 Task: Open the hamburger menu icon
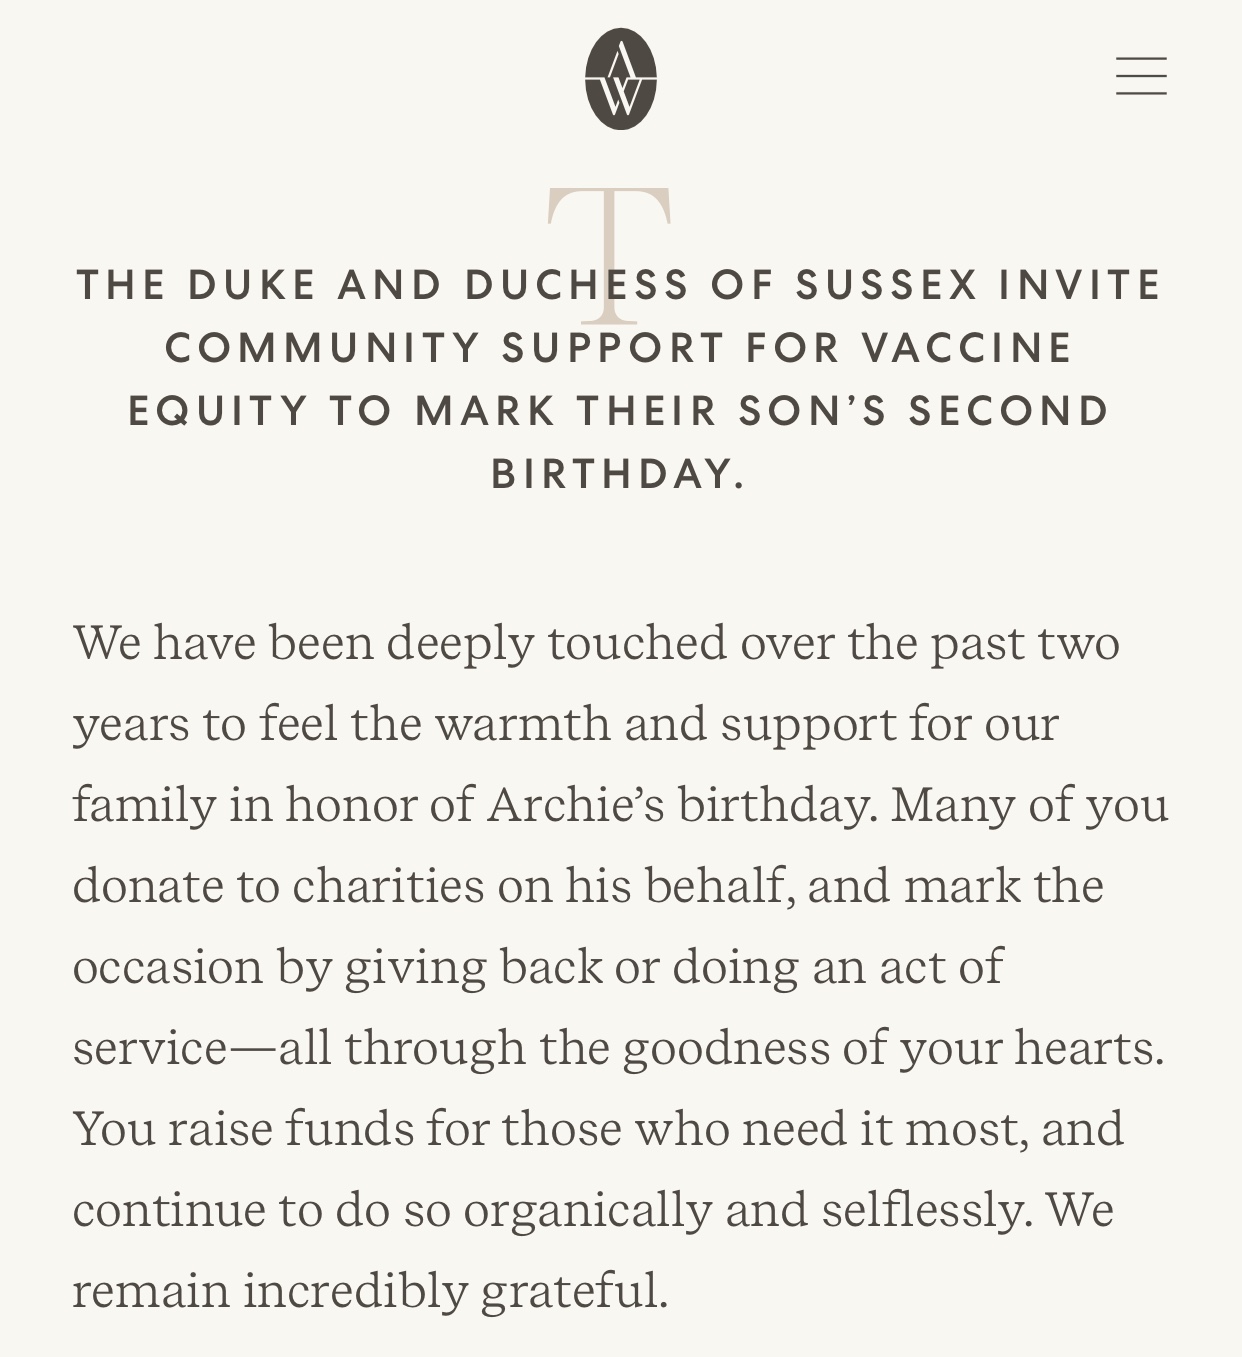(x=1141, y=76)
